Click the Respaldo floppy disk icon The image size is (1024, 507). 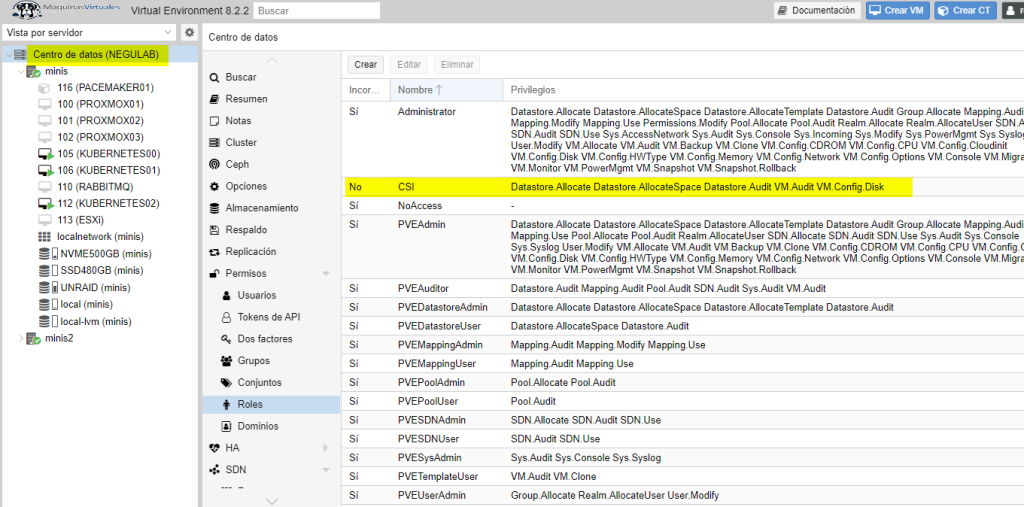[214, 230]
